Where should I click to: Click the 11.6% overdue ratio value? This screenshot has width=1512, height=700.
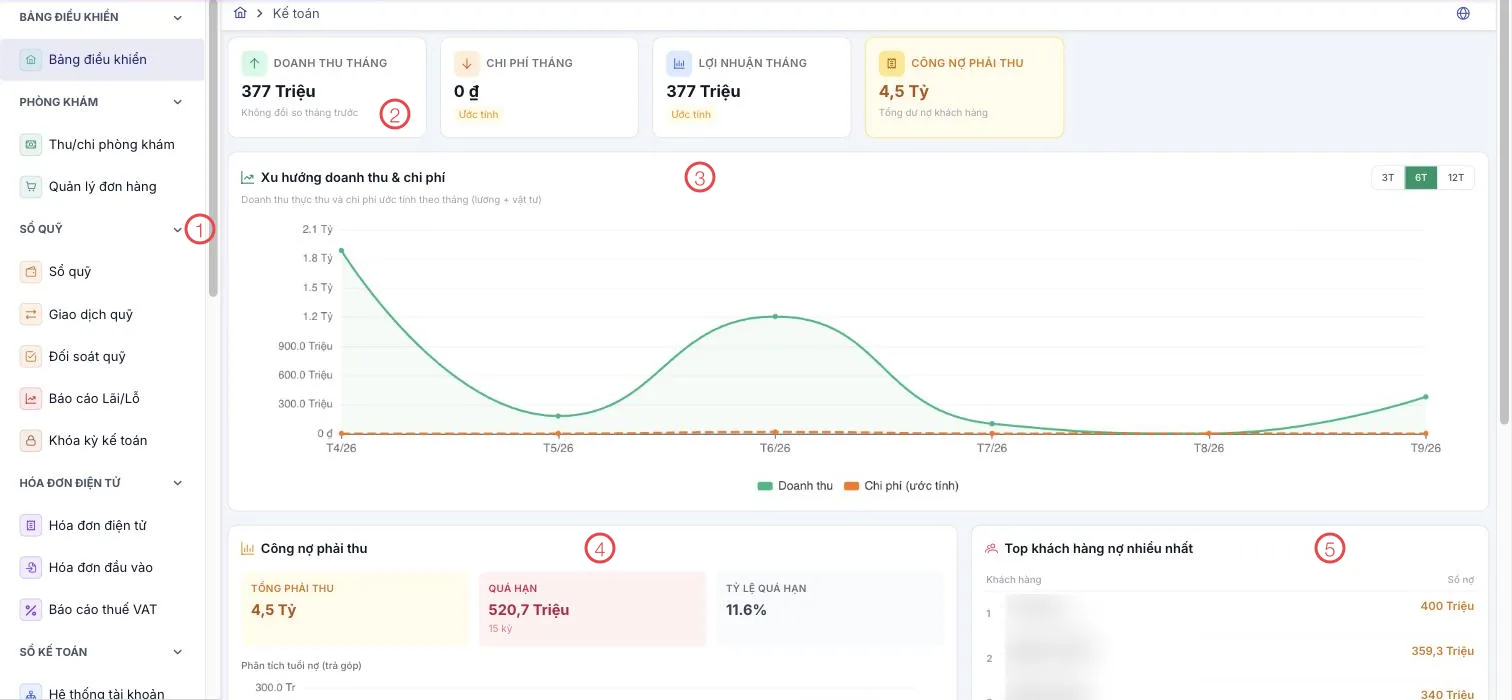point(746,610)
